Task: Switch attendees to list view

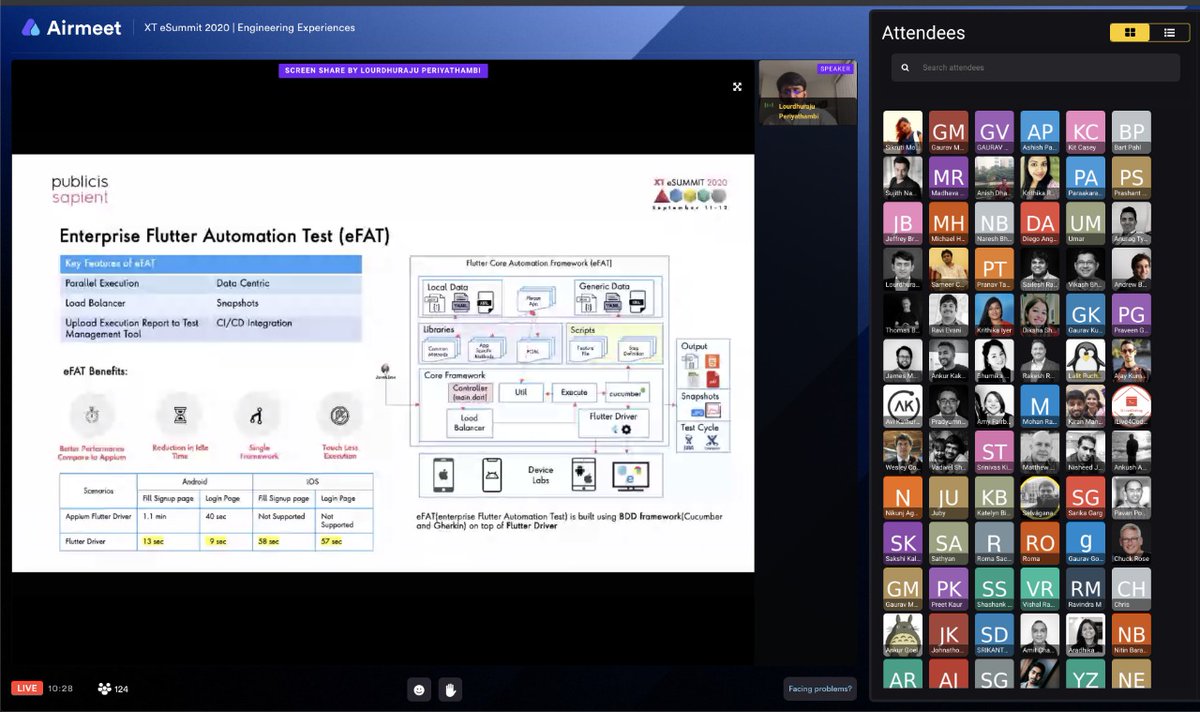Action: (x=1169, y=33)
